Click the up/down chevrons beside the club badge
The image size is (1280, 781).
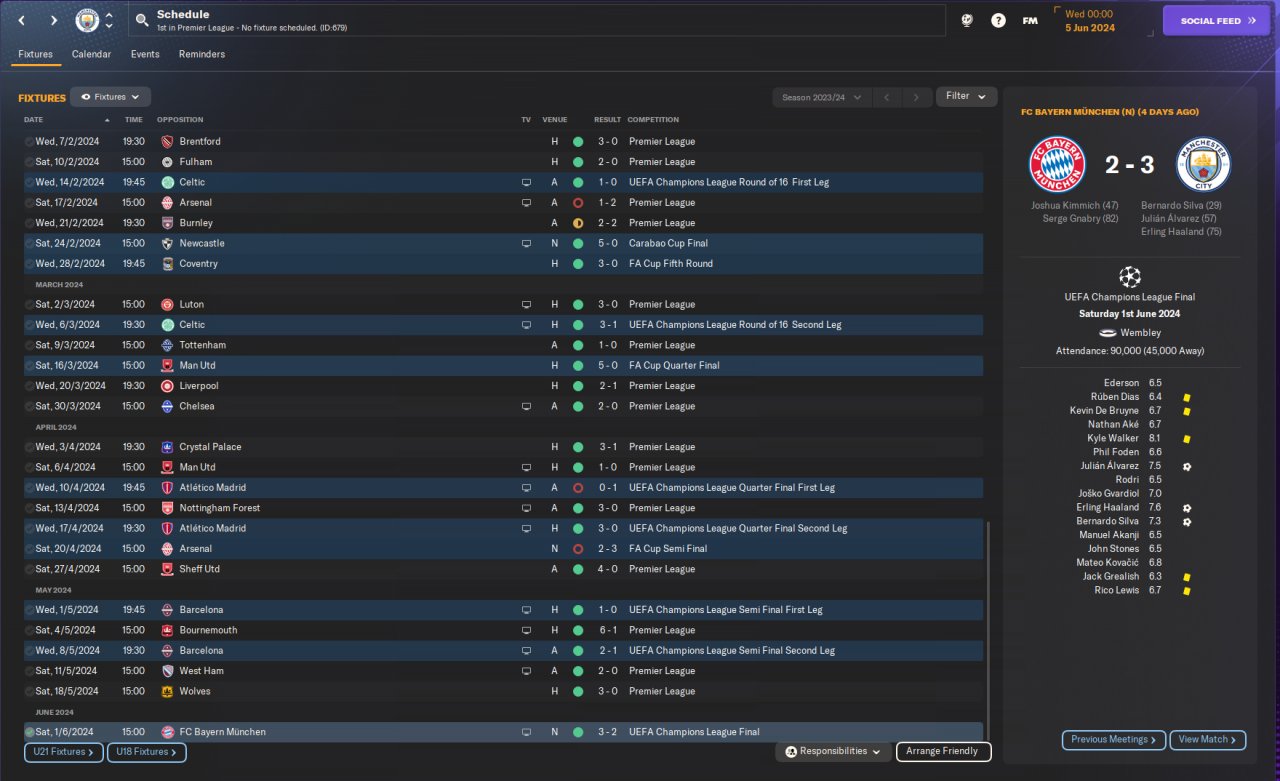coord(109,20)
